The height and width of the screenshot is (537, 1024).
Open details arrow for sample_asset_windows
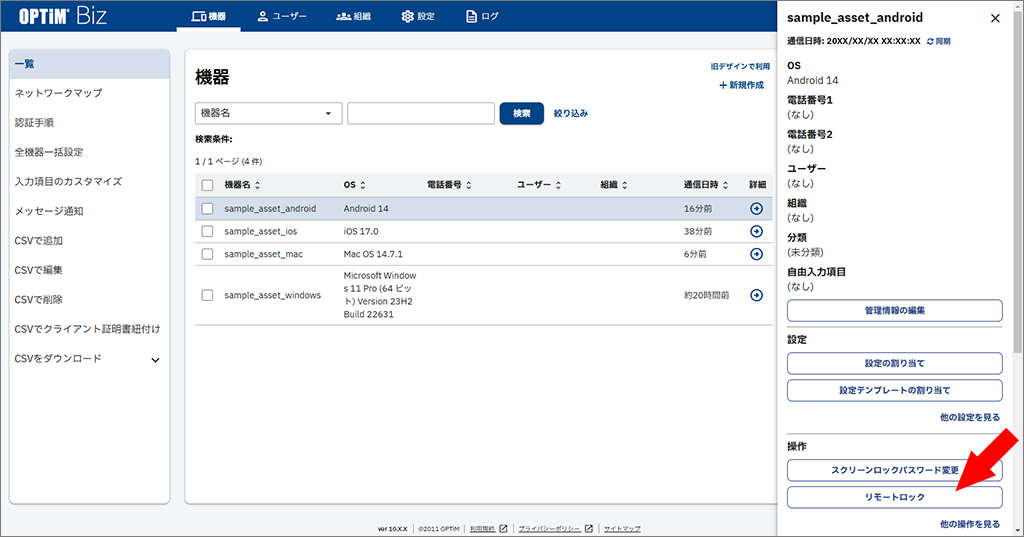pos(756,295)
